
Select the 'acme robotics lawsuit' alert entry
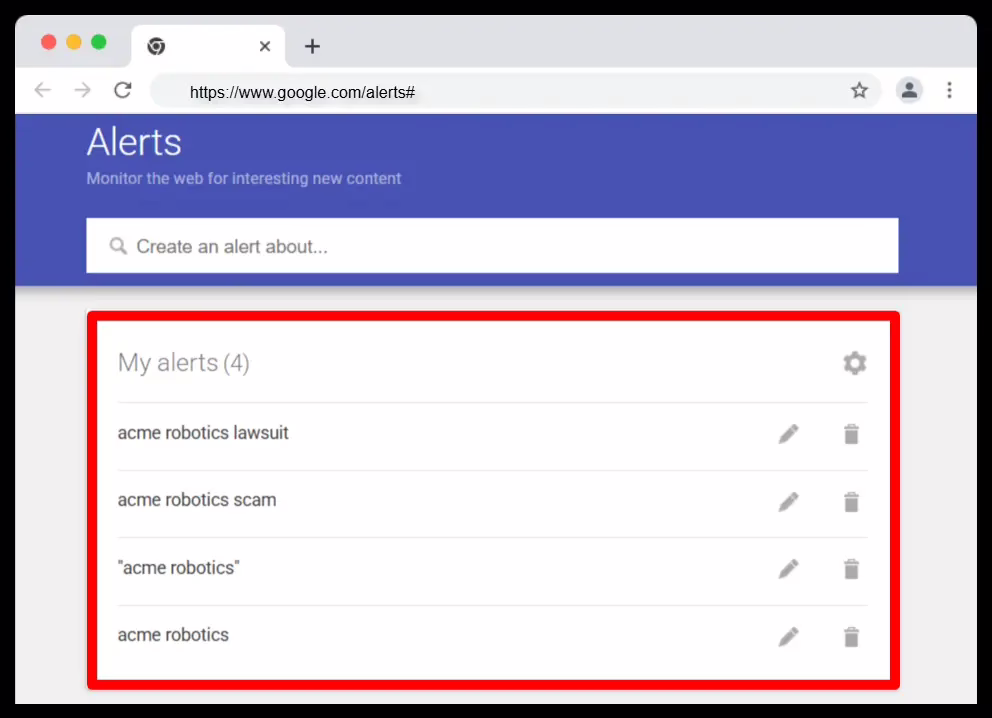tap(203, 433)
